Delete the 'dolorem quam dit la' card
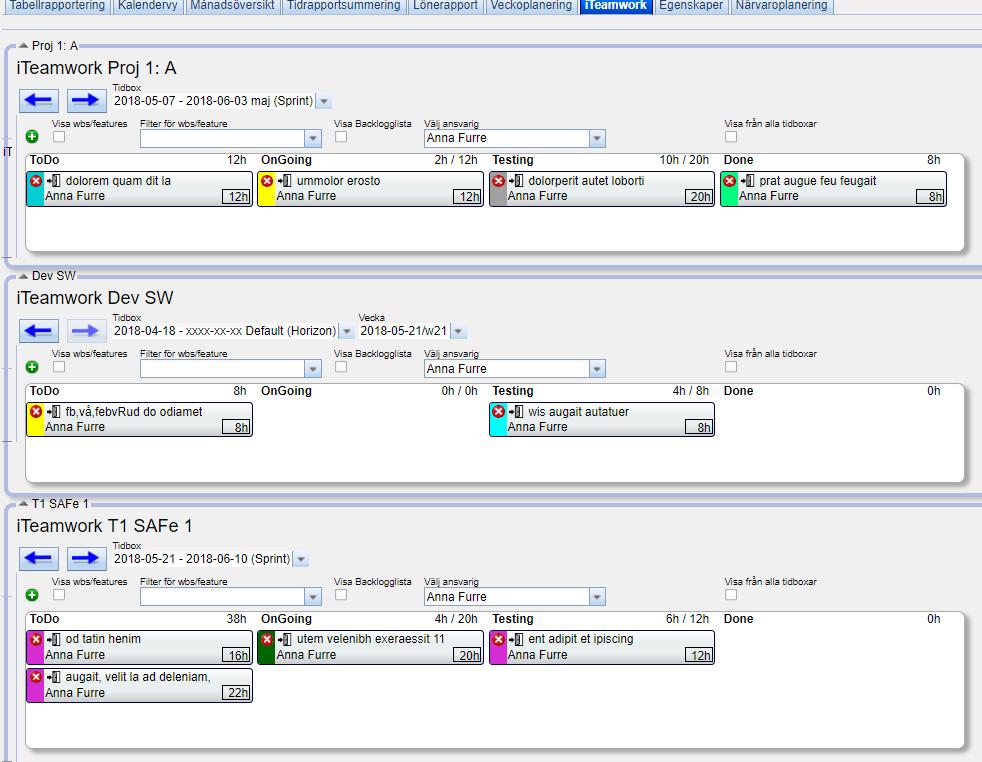The image size is (982, 762). [36, 181]
